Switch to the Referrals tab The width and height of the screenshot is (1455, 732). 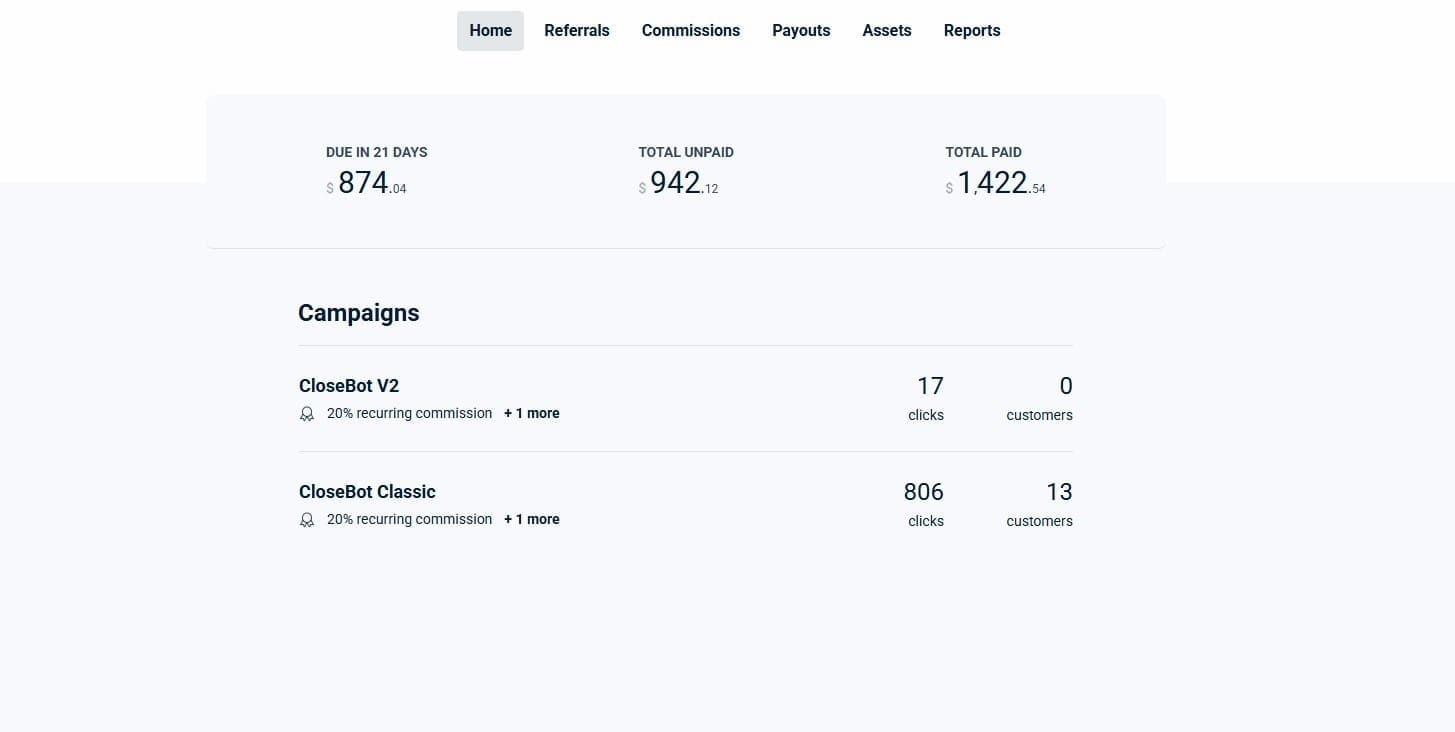pos(576,31)
